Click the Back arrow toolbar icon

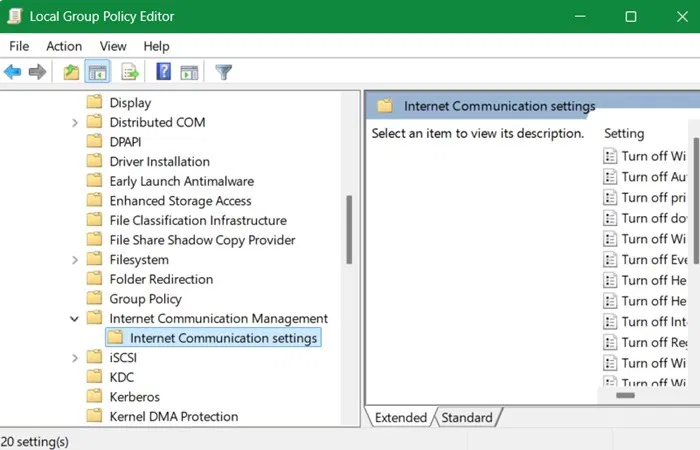click(13, 72)
